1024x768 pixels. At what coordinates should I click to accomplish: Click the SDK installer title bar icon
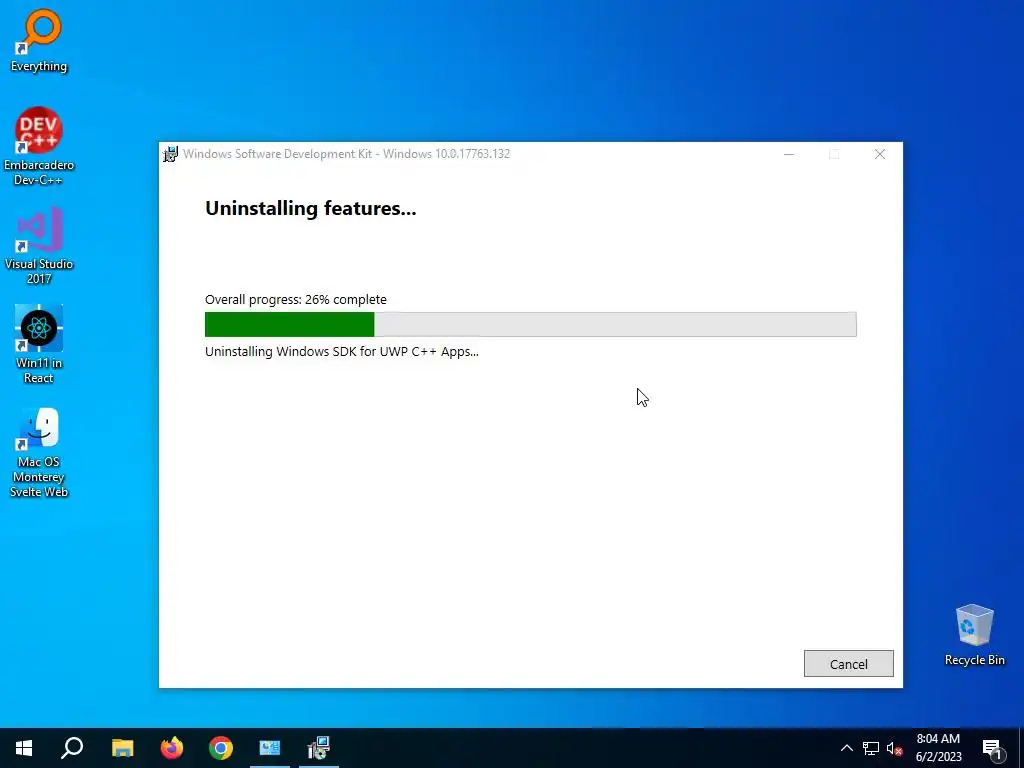tap(170, 154)
